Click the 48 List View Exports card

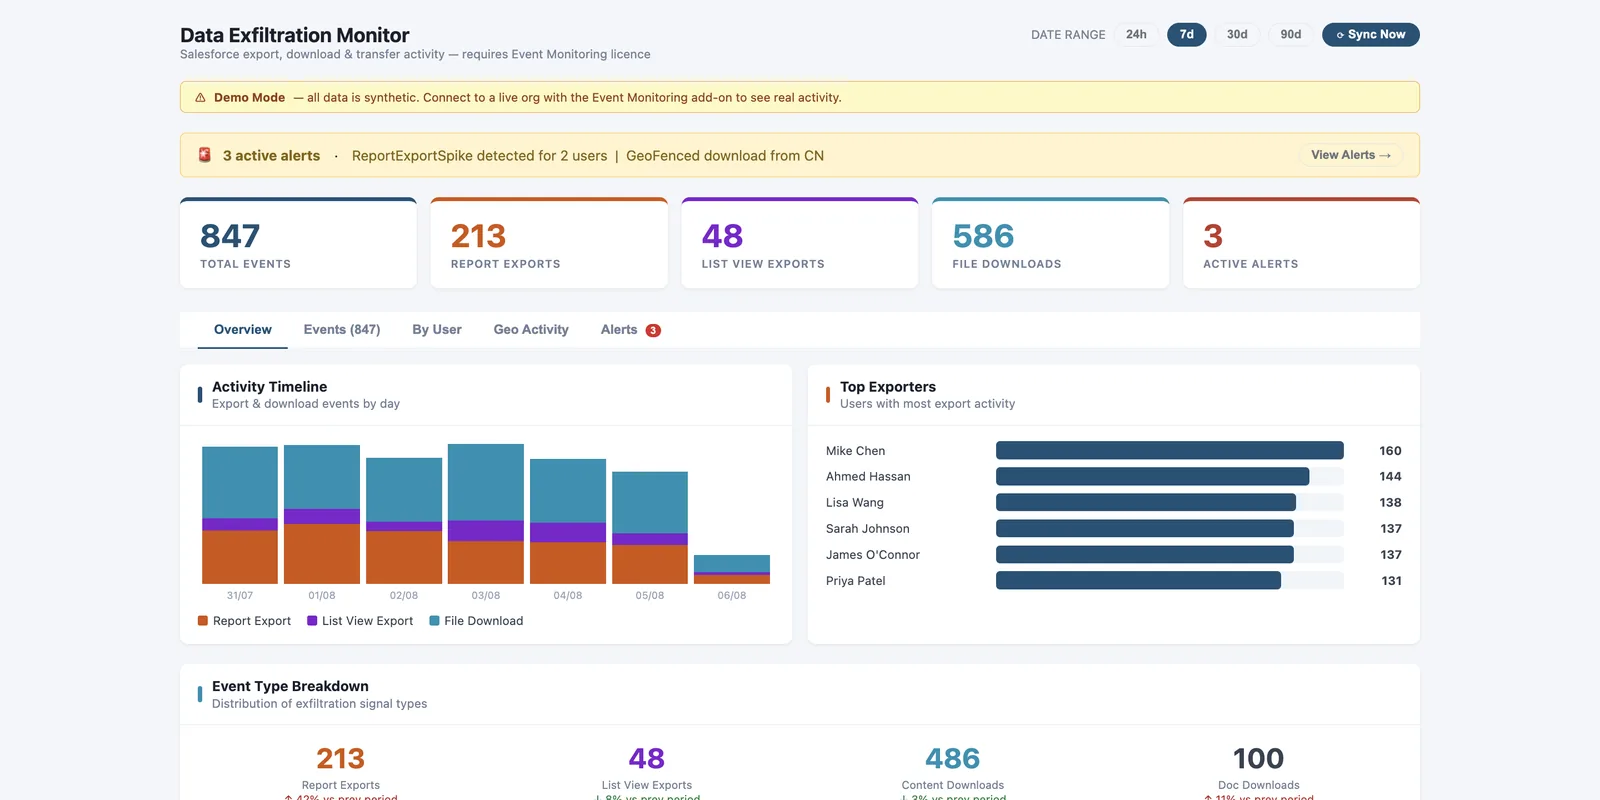point(800,243)
